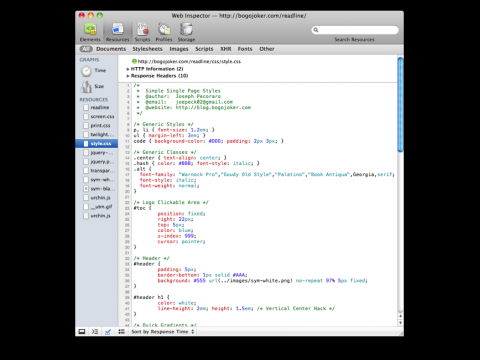Focus the Search Resources field
480x360 pixels.
coord(355,30)
